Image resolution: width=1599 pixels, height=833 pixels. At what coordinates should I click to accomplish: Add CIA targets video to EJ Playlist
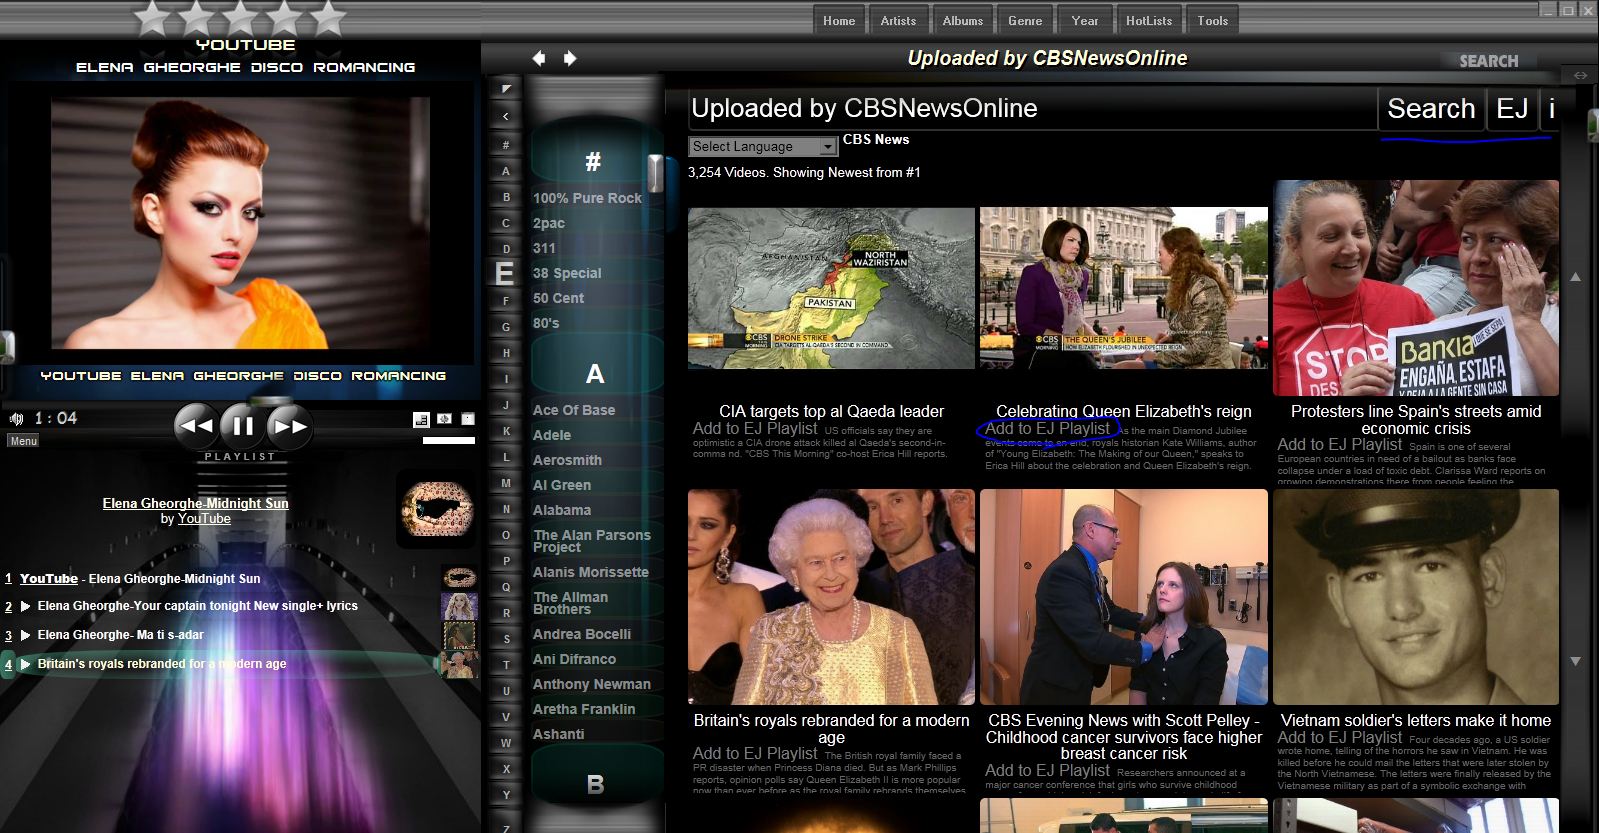pos(755,428)
